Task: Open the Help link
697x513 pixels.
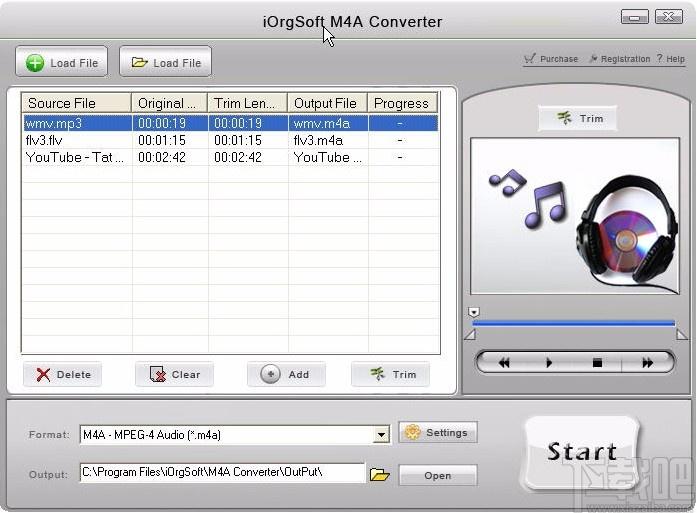Action: click(671, 59)
